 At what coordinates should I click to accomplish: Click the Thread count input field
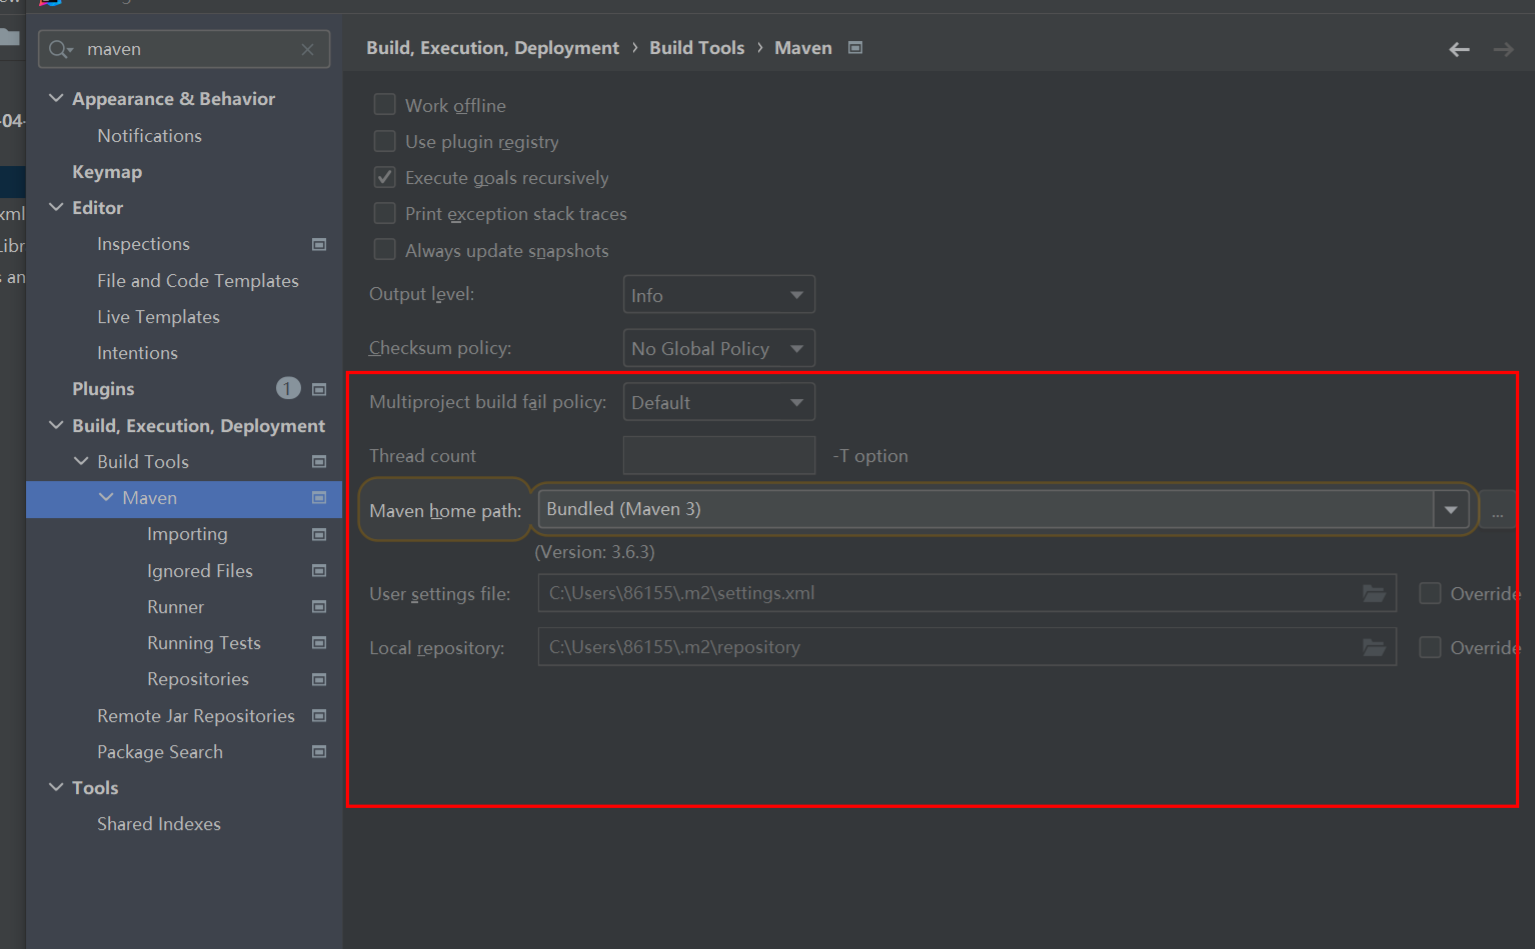pos(719,455)
